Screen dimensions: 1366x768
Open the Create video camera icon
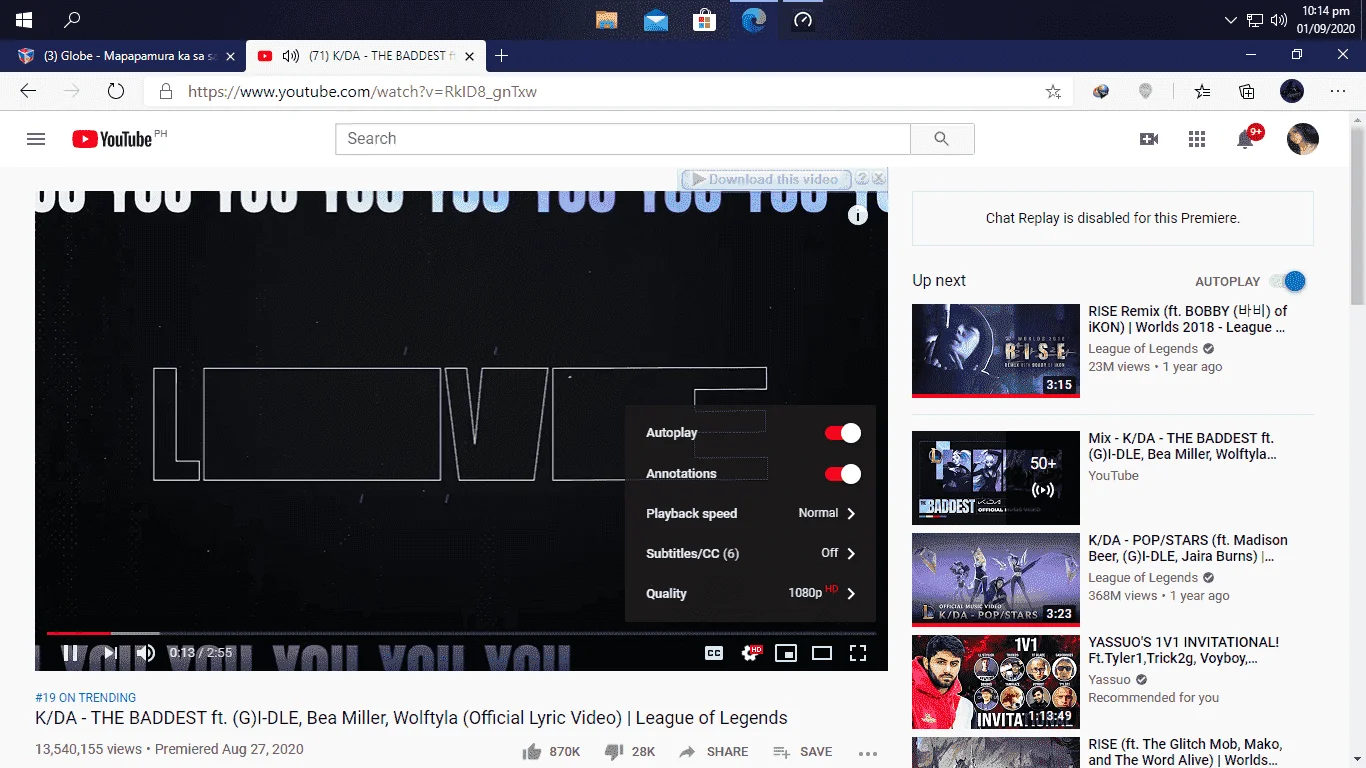(x=1149, y=139)
